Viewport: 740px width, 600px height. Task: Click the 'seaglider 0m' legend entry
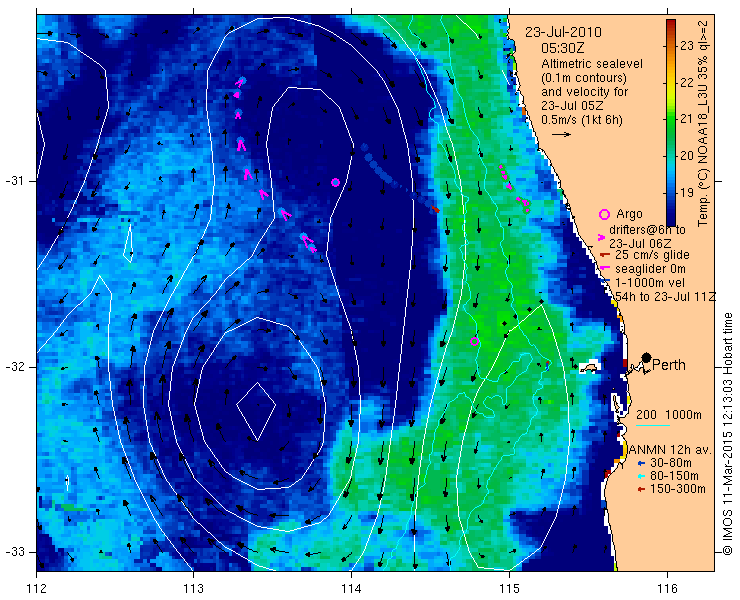tap(650, 269)
